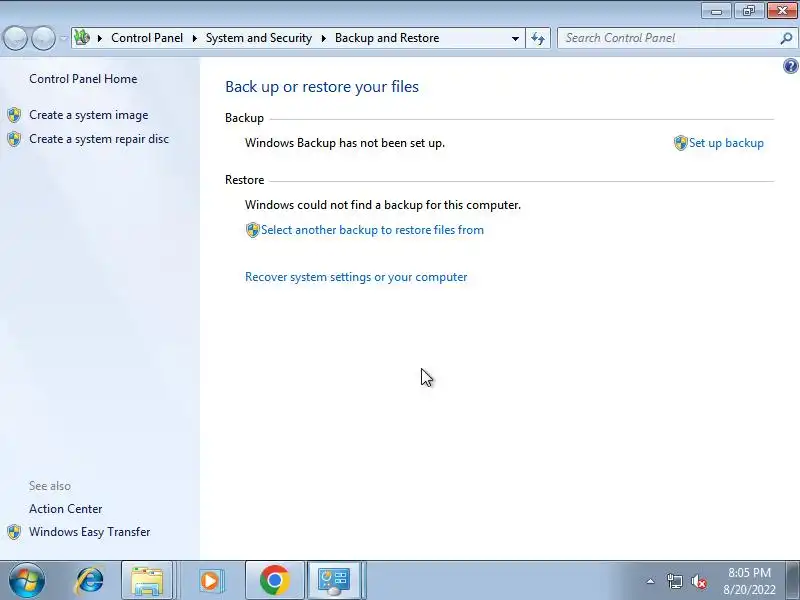
Task: Restore down the Control Panel window
Action: [x=748, y=11]
